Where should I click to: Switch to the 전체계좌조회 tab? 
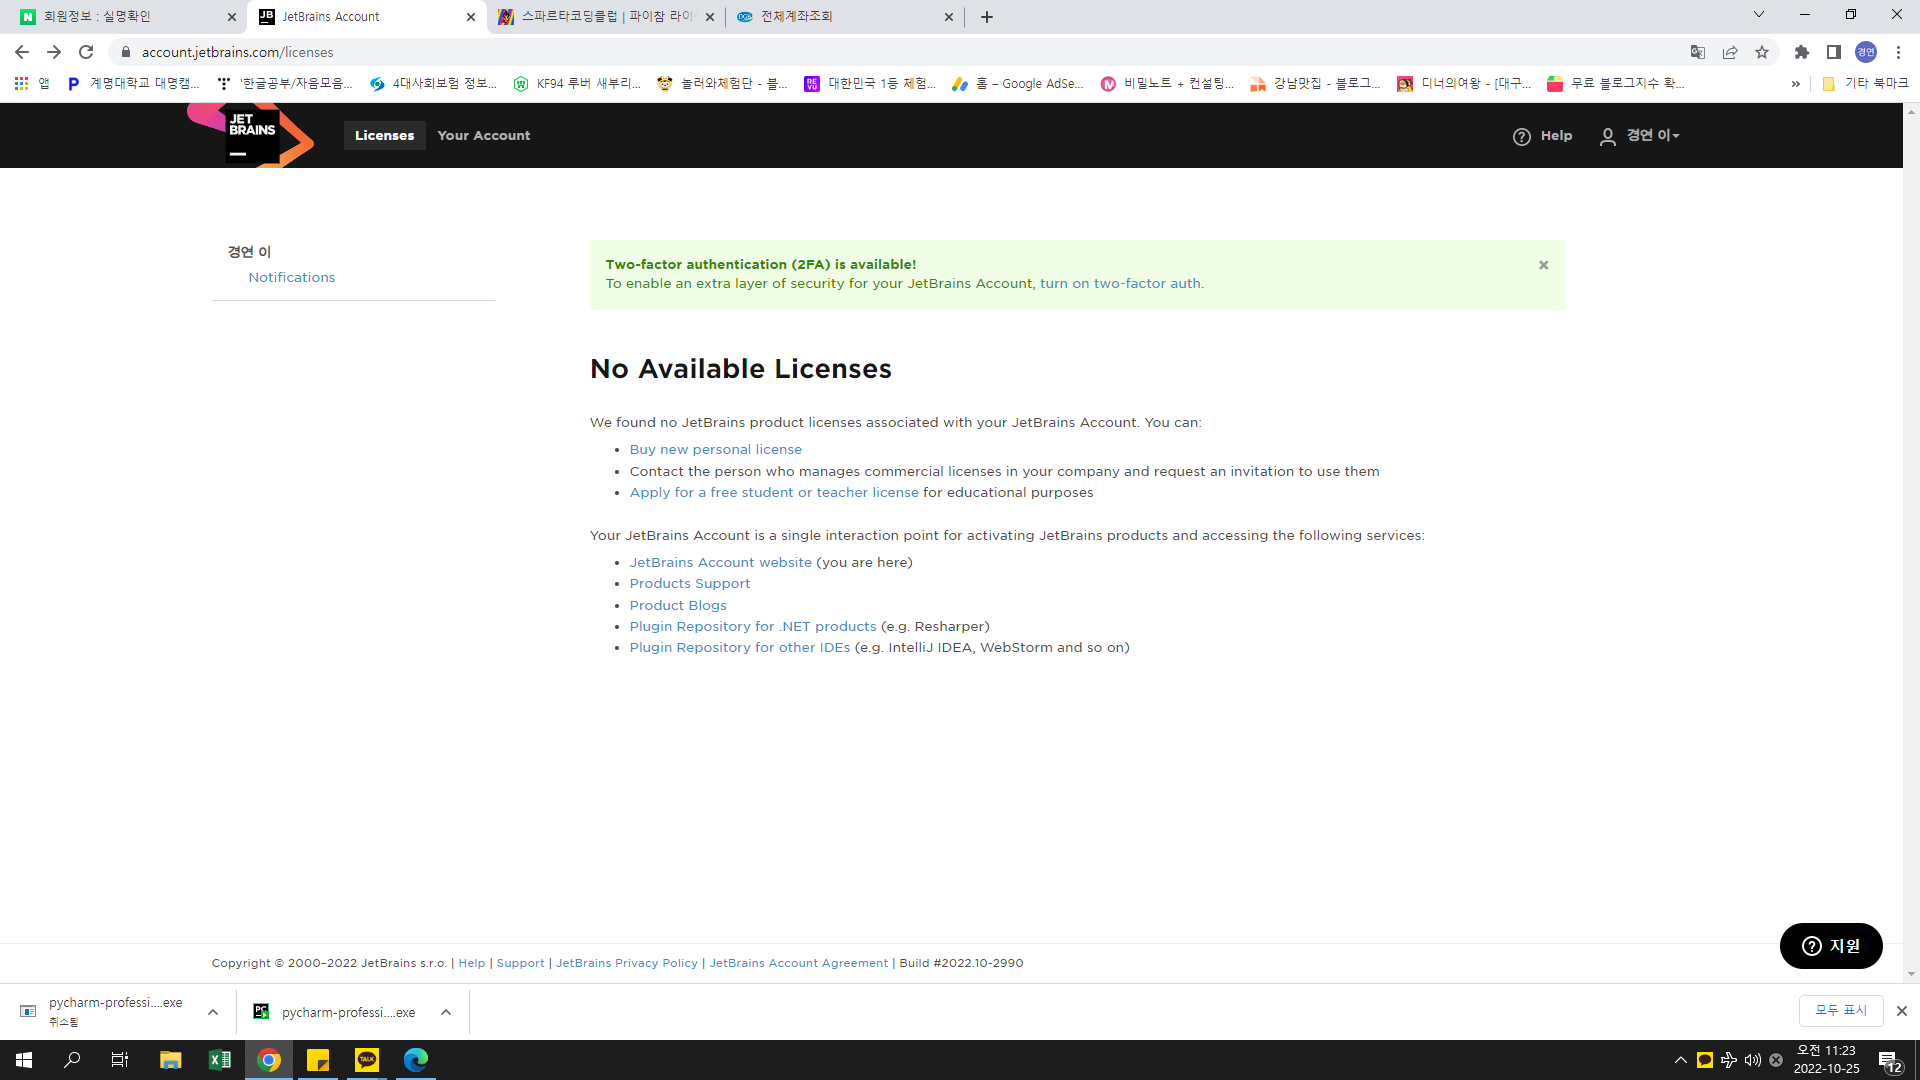(x=844, y=17)
